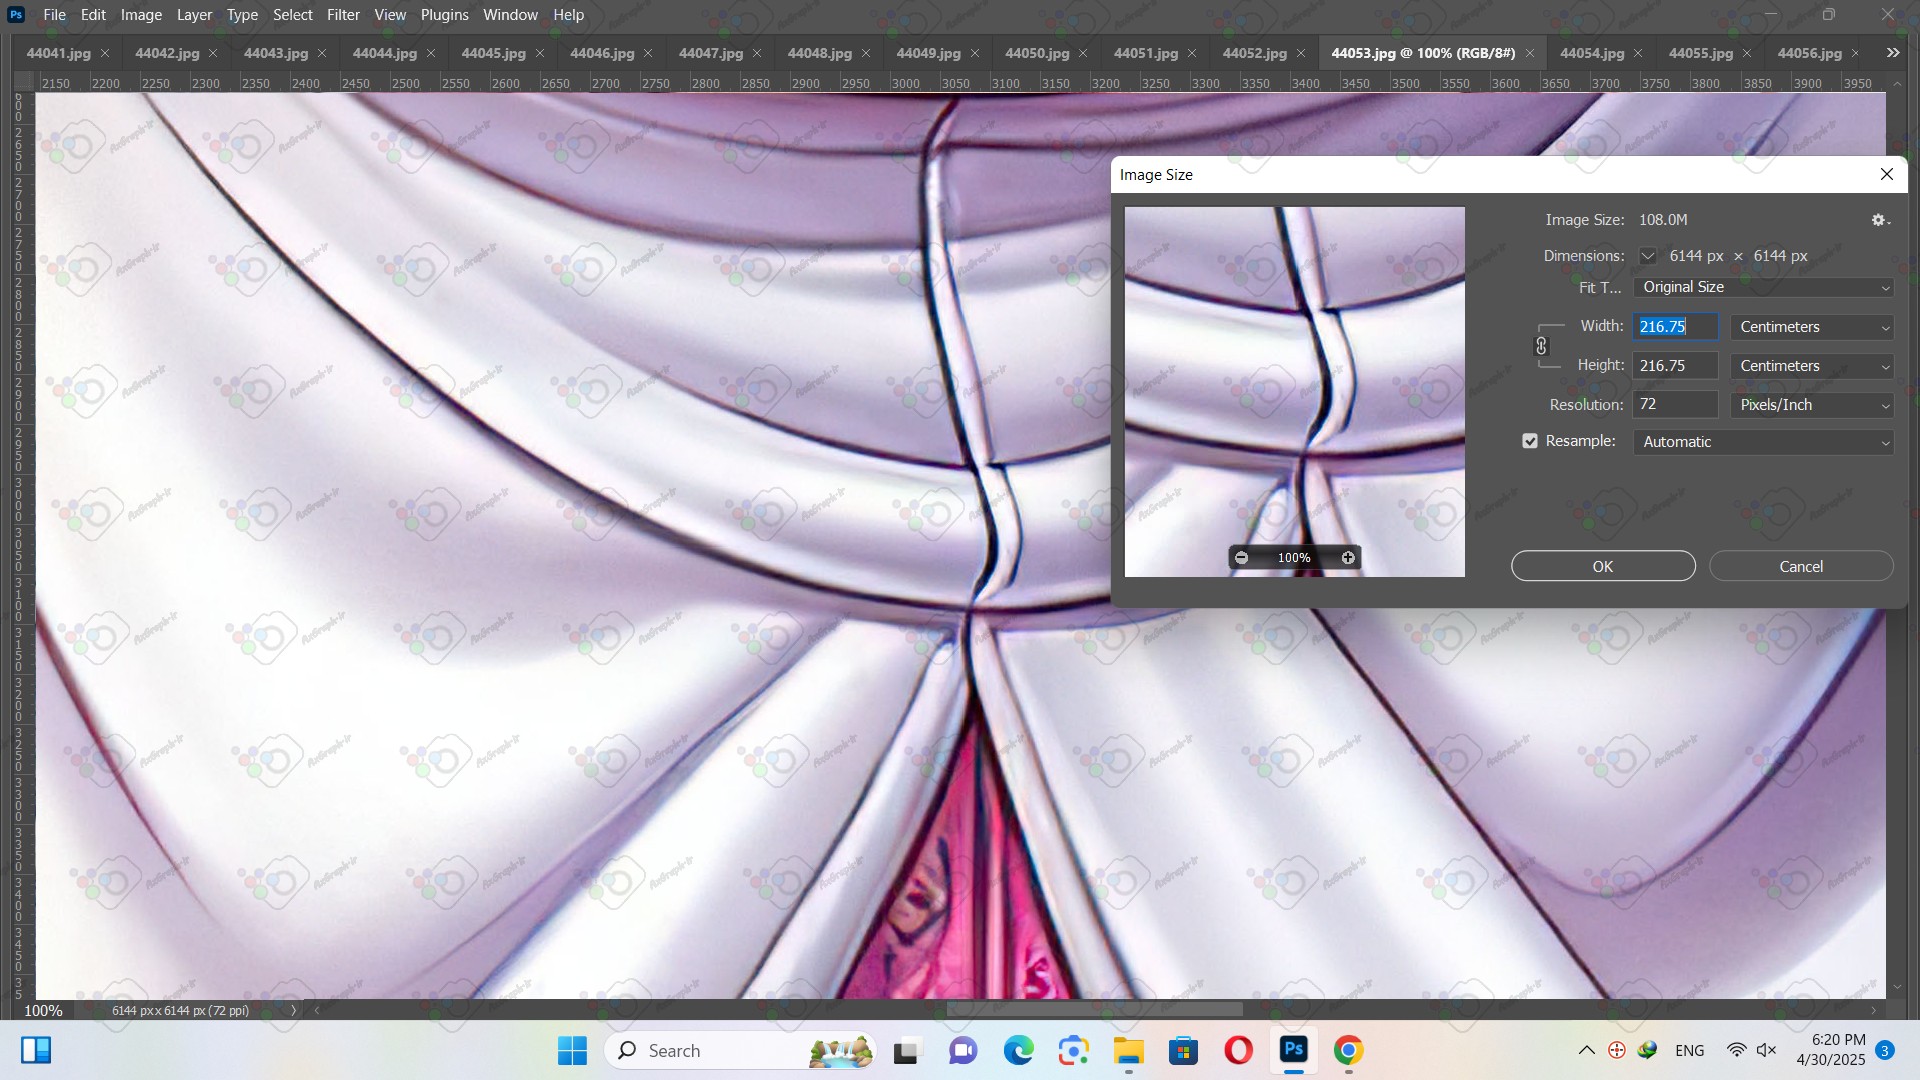The image size is (1920, 1080).
Task: Zoom out the preview with minus icon
Action: click(x=1241, y=558)
